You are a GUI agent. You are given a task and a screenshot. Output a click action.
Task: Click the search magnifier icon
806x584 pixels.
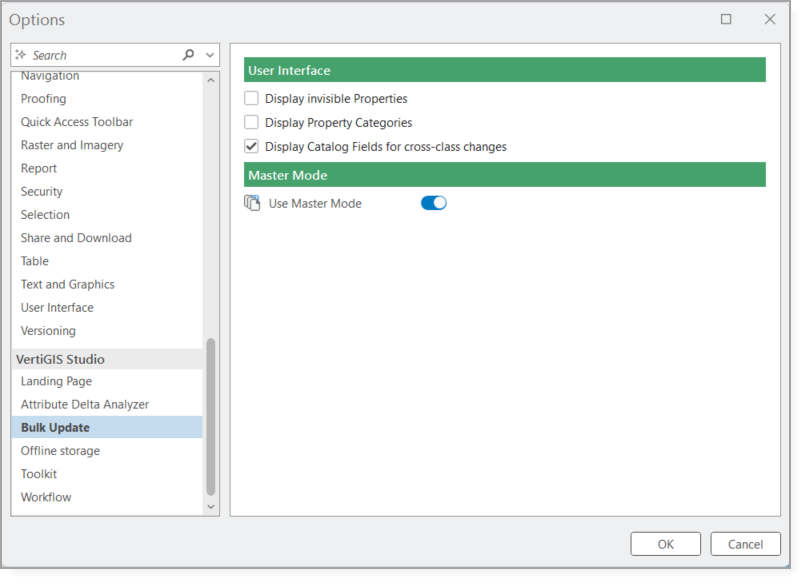[188, 55]
